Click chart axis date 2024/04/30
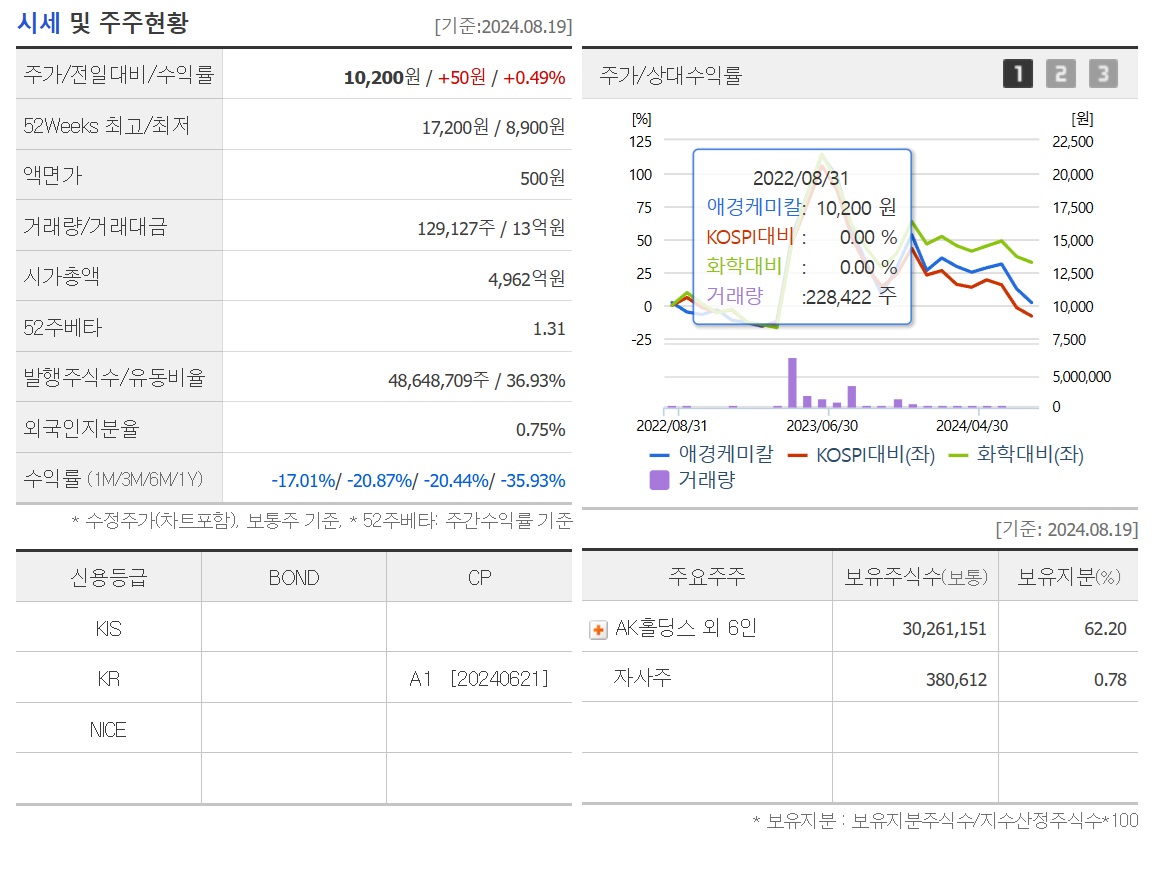Image resolution: width=1159 pixels, height=872 pixels. [972, 426]
